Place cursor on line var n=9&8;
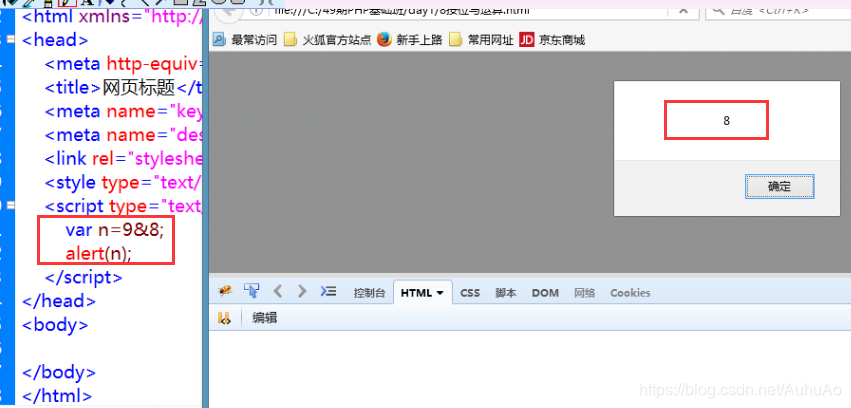Image resolution: width=851 pixels, height=408 pixels. click(115, 230)
